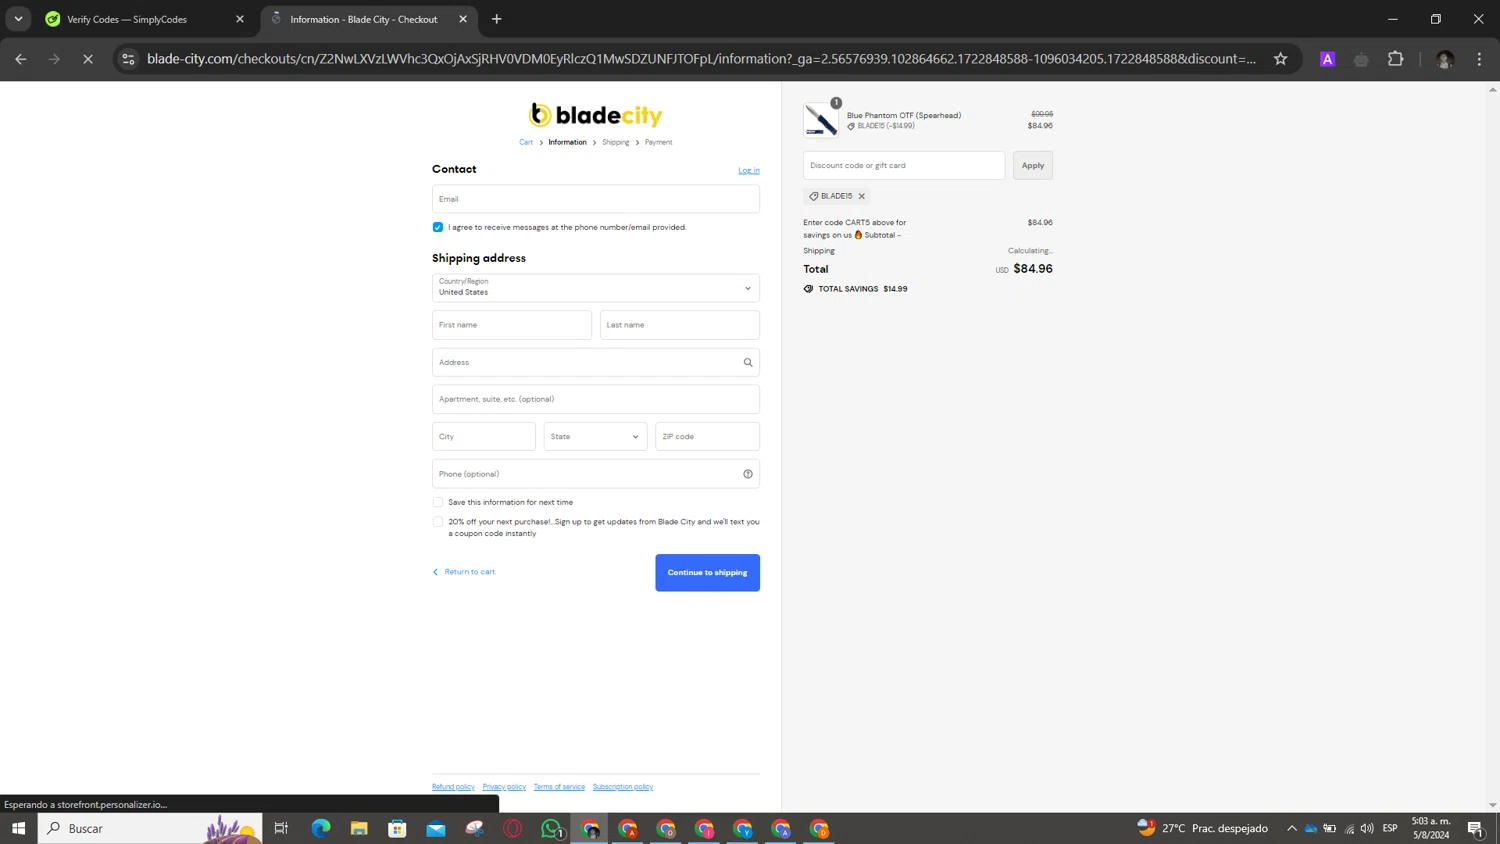Go to the Cart breadcrumb step
This screenshot has height=844, width=1500.
pyautogui.click(x=525, y=142)
